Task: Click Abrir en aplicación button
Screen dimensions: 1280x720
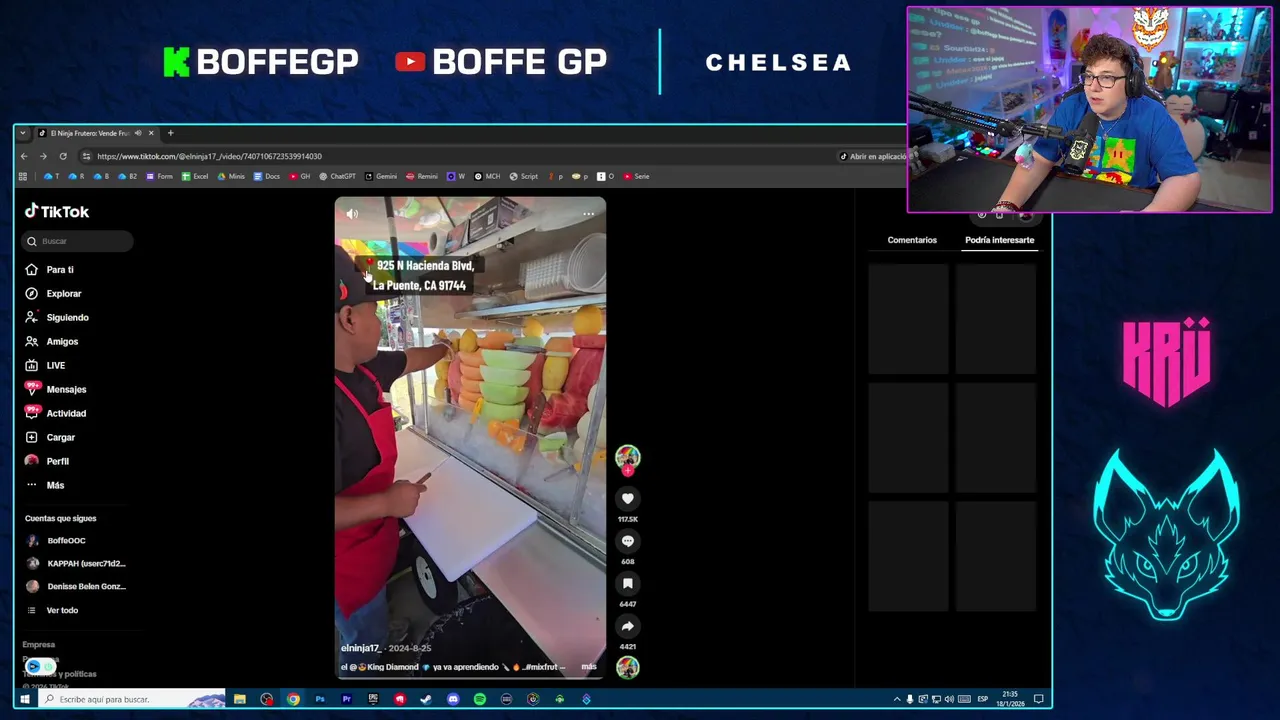Action: pos(872,156)
